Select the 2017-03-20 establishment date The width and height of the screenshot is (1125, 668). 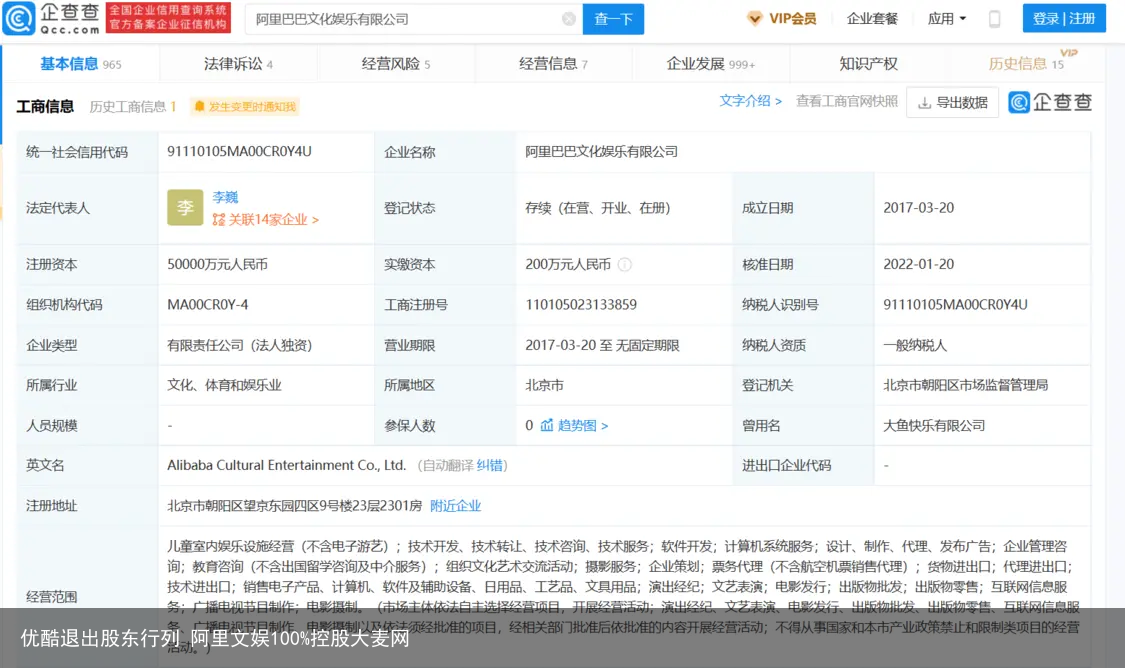[x=919, y=208]
